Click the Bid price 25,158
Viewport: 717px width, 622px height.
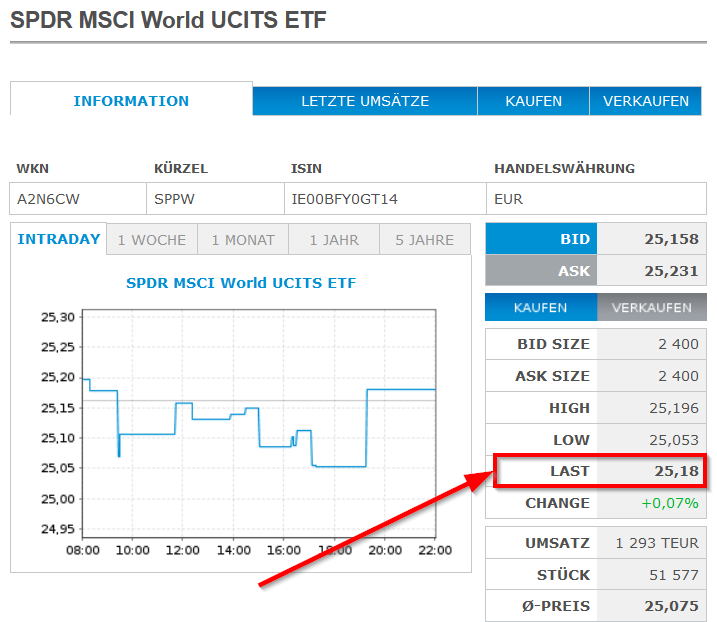[671, 239]
